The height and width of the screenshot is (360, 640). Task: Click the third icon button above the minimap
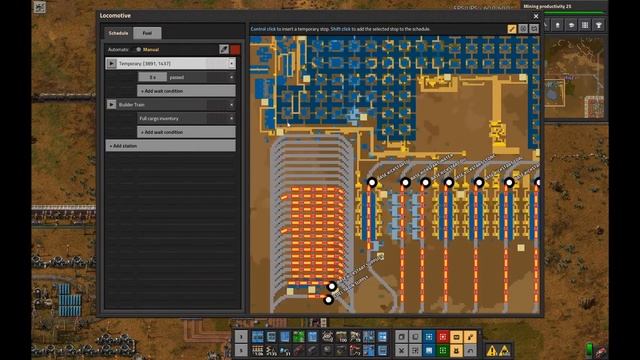[571, 25]
